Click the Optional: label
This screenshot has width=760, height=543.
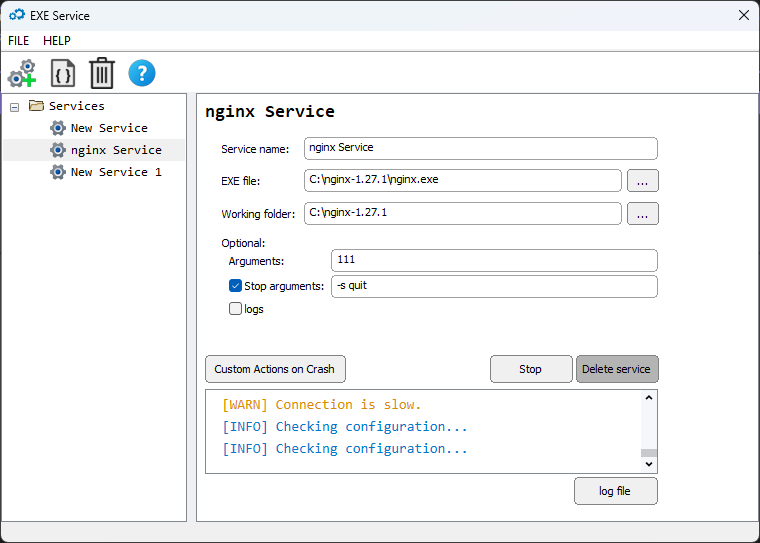(x=243, y=243)
